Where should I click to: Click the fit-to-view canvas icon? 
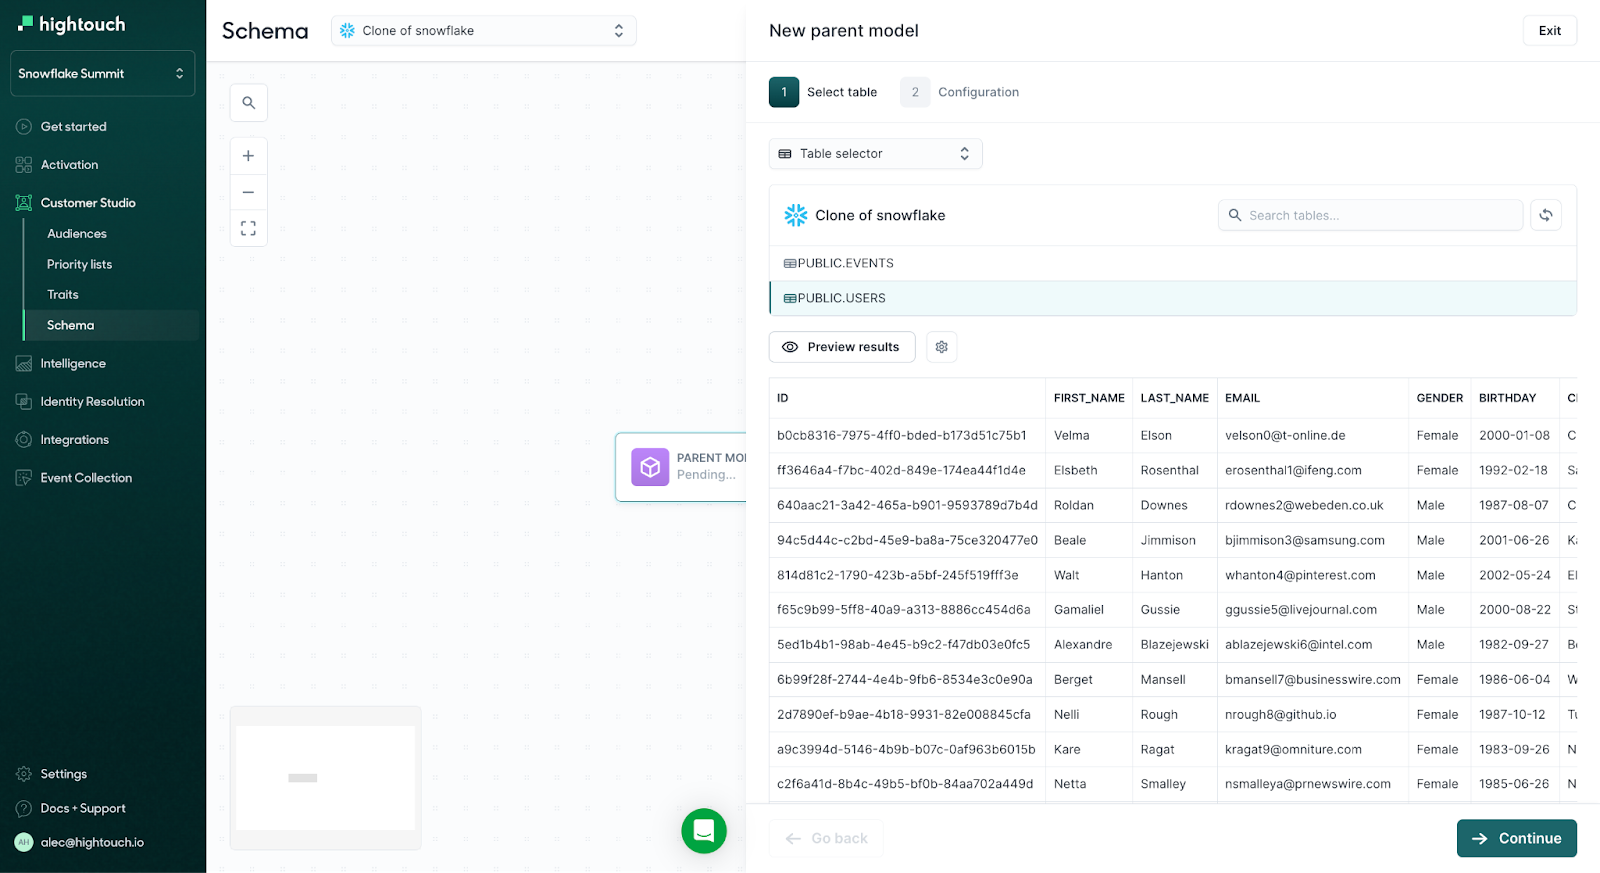tap(248, 229)
